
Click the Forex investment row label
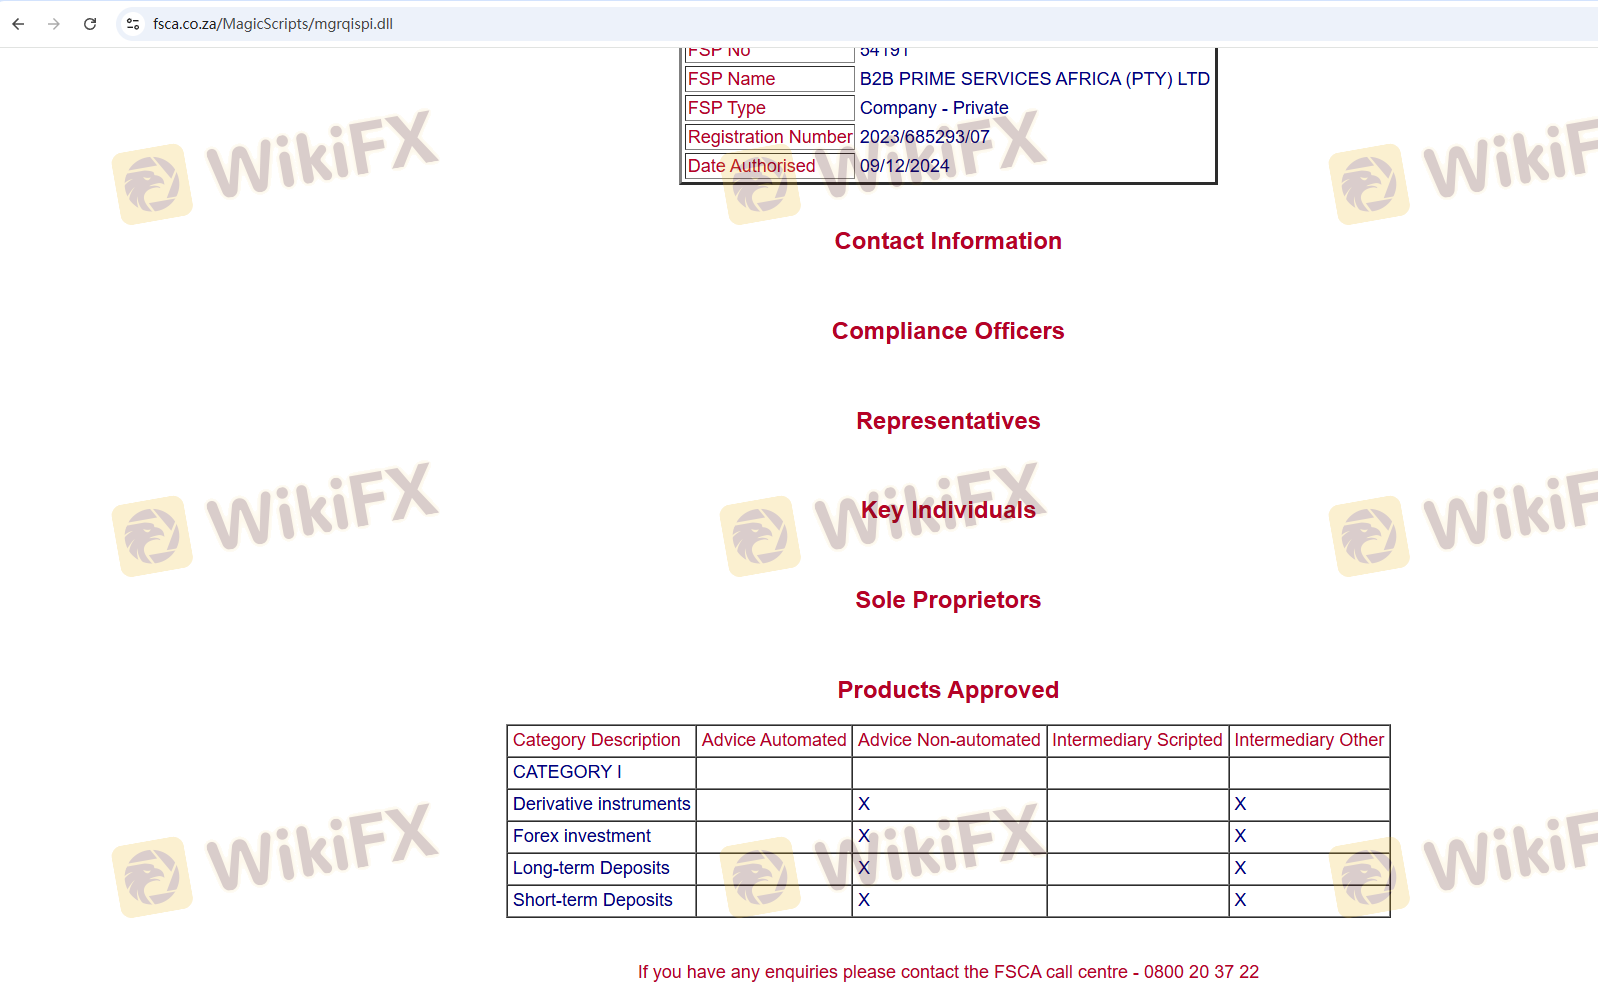click(x=582, y=836)
